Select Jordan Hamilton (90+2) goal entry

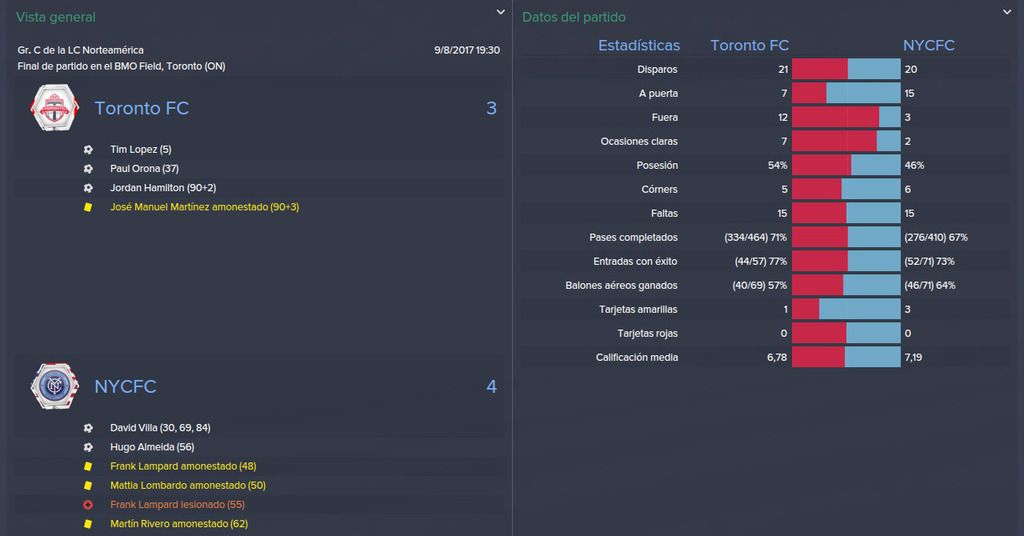[x=163, y=187]
